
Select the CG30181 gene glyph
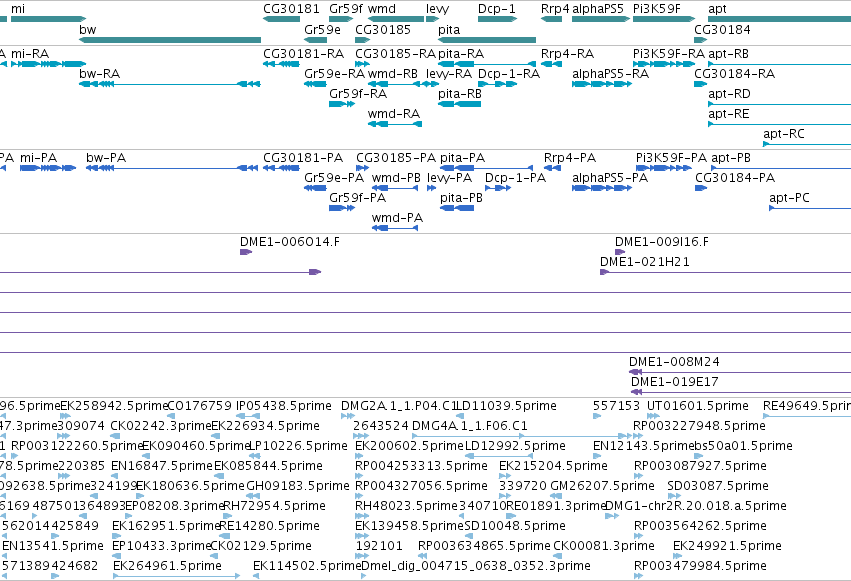[x=281, y=19]
